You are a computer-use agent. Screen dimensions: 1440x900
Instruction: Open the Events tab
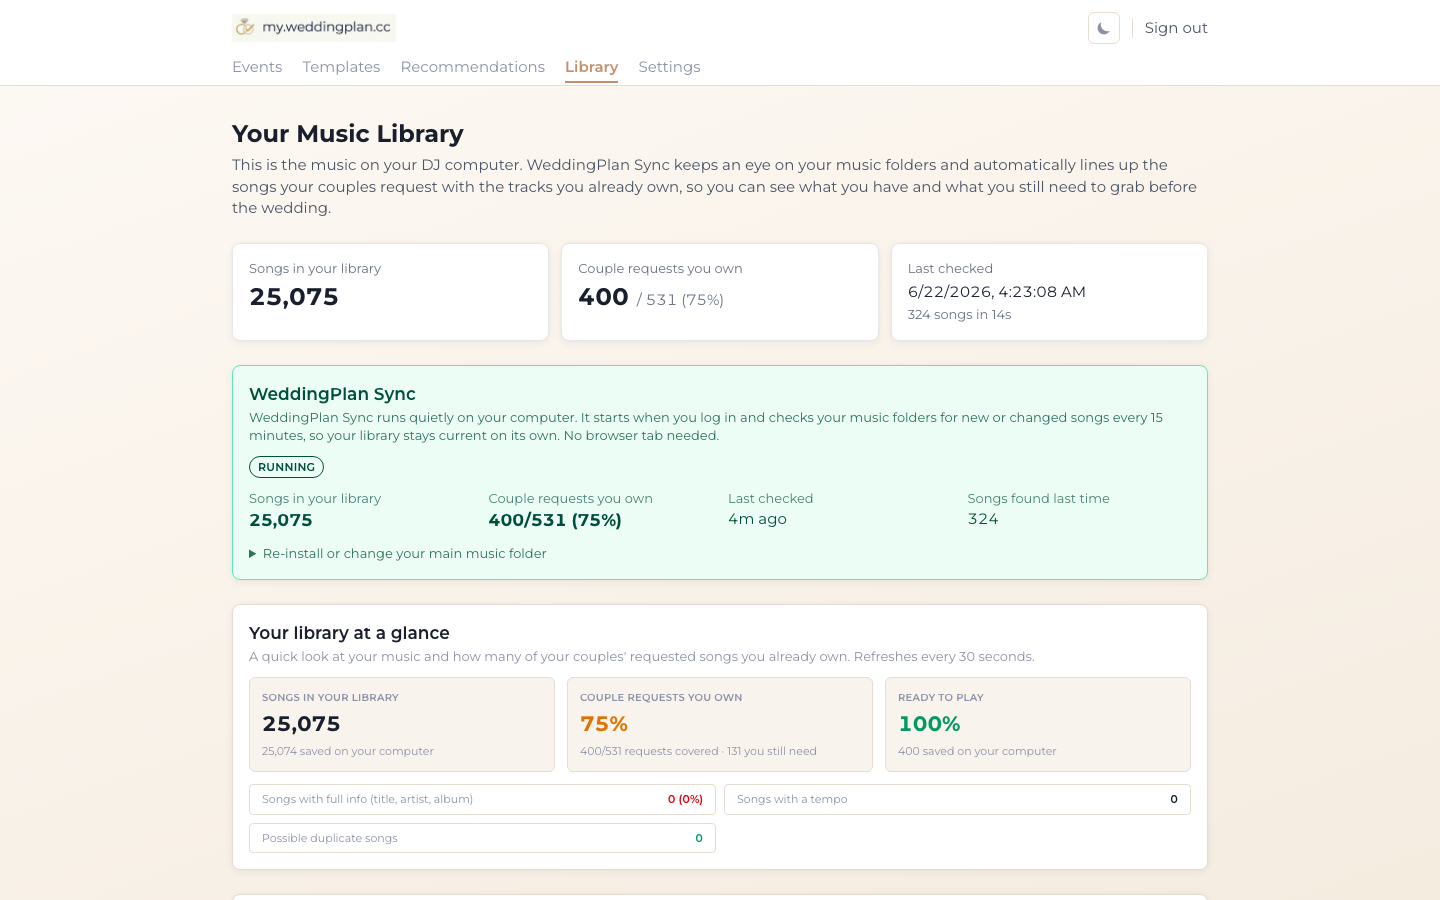[257, 67]
